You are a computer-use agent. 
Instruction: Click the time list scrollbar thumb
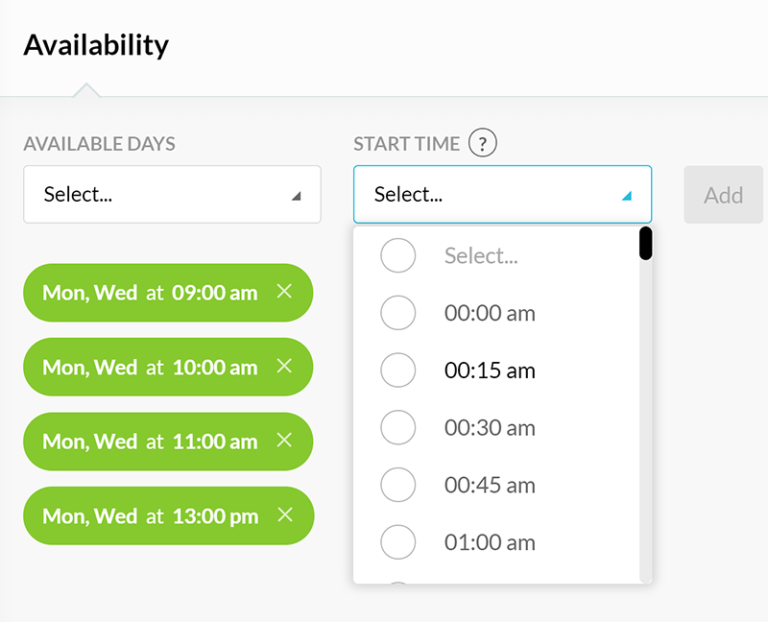click(645, 243)
